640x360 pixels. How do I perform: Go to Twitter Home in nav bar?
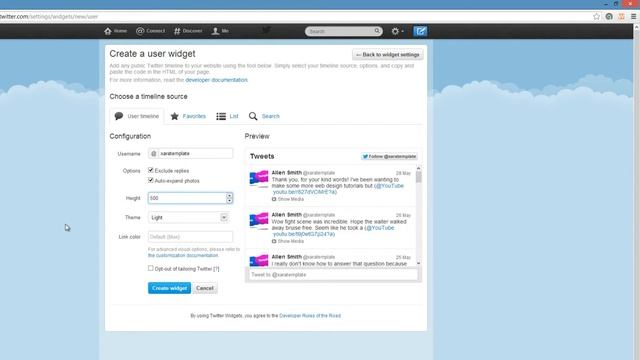pyautogui.click(x=116, y=31)
